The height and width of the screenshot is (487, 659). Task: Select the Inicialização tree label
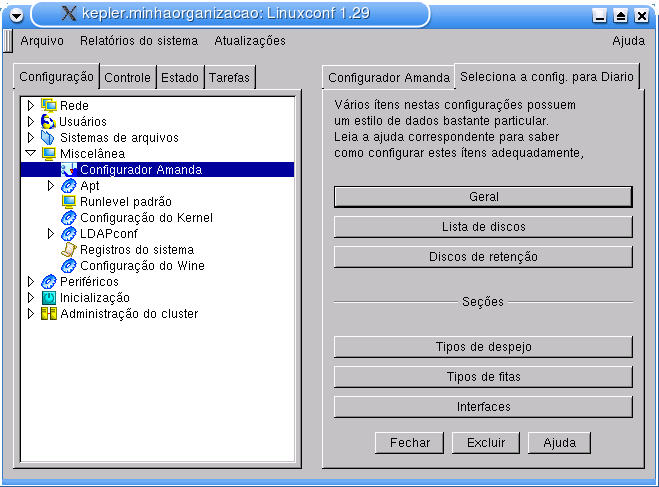(x=95, y=298)
